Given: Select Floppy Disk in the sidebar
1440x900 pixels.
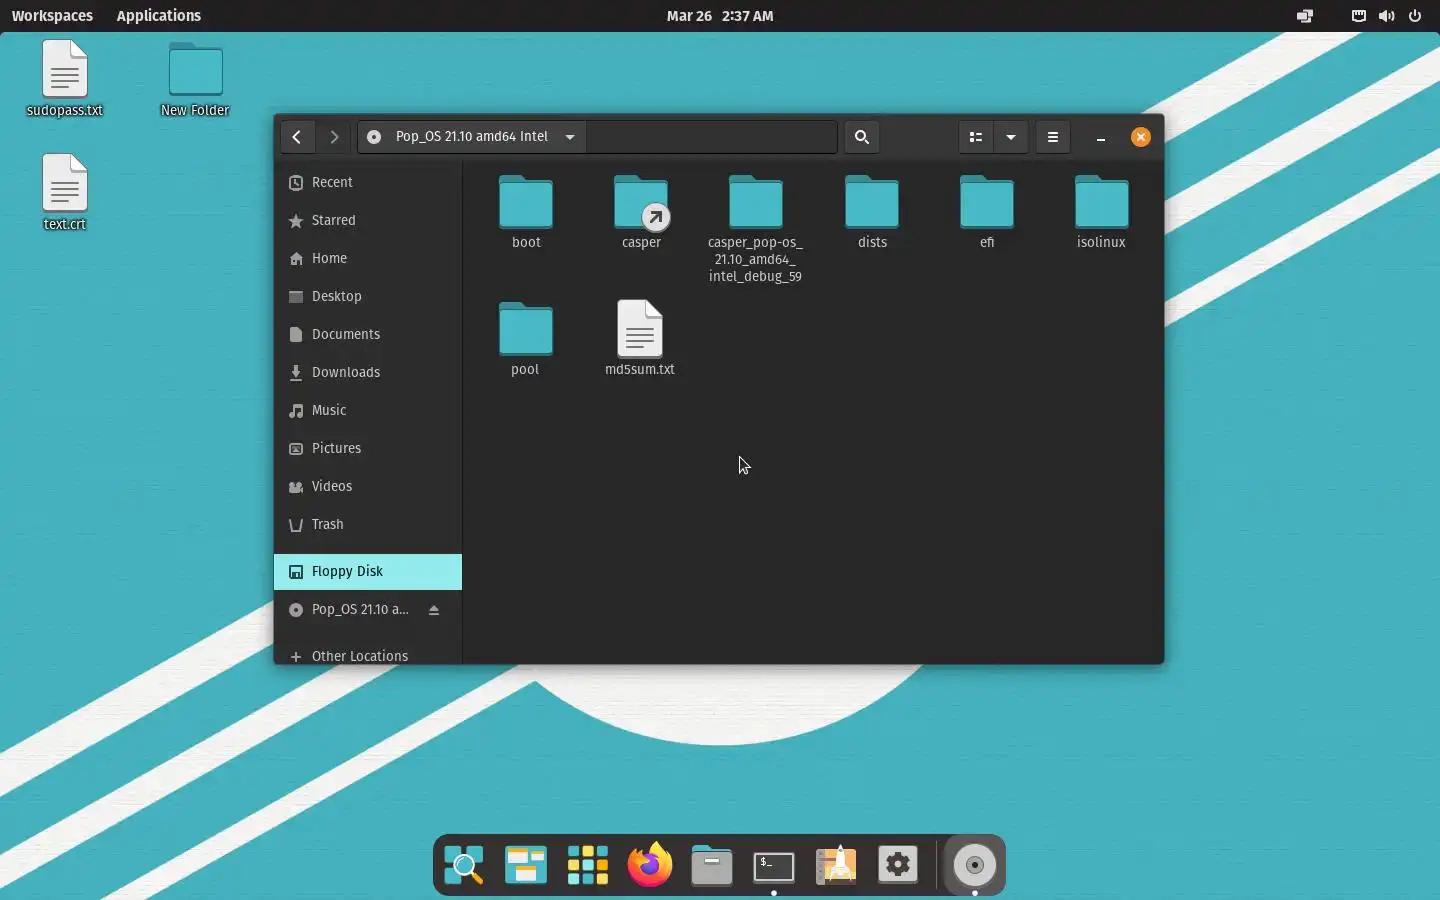Looking at the screenshot, I should point(368,572).
